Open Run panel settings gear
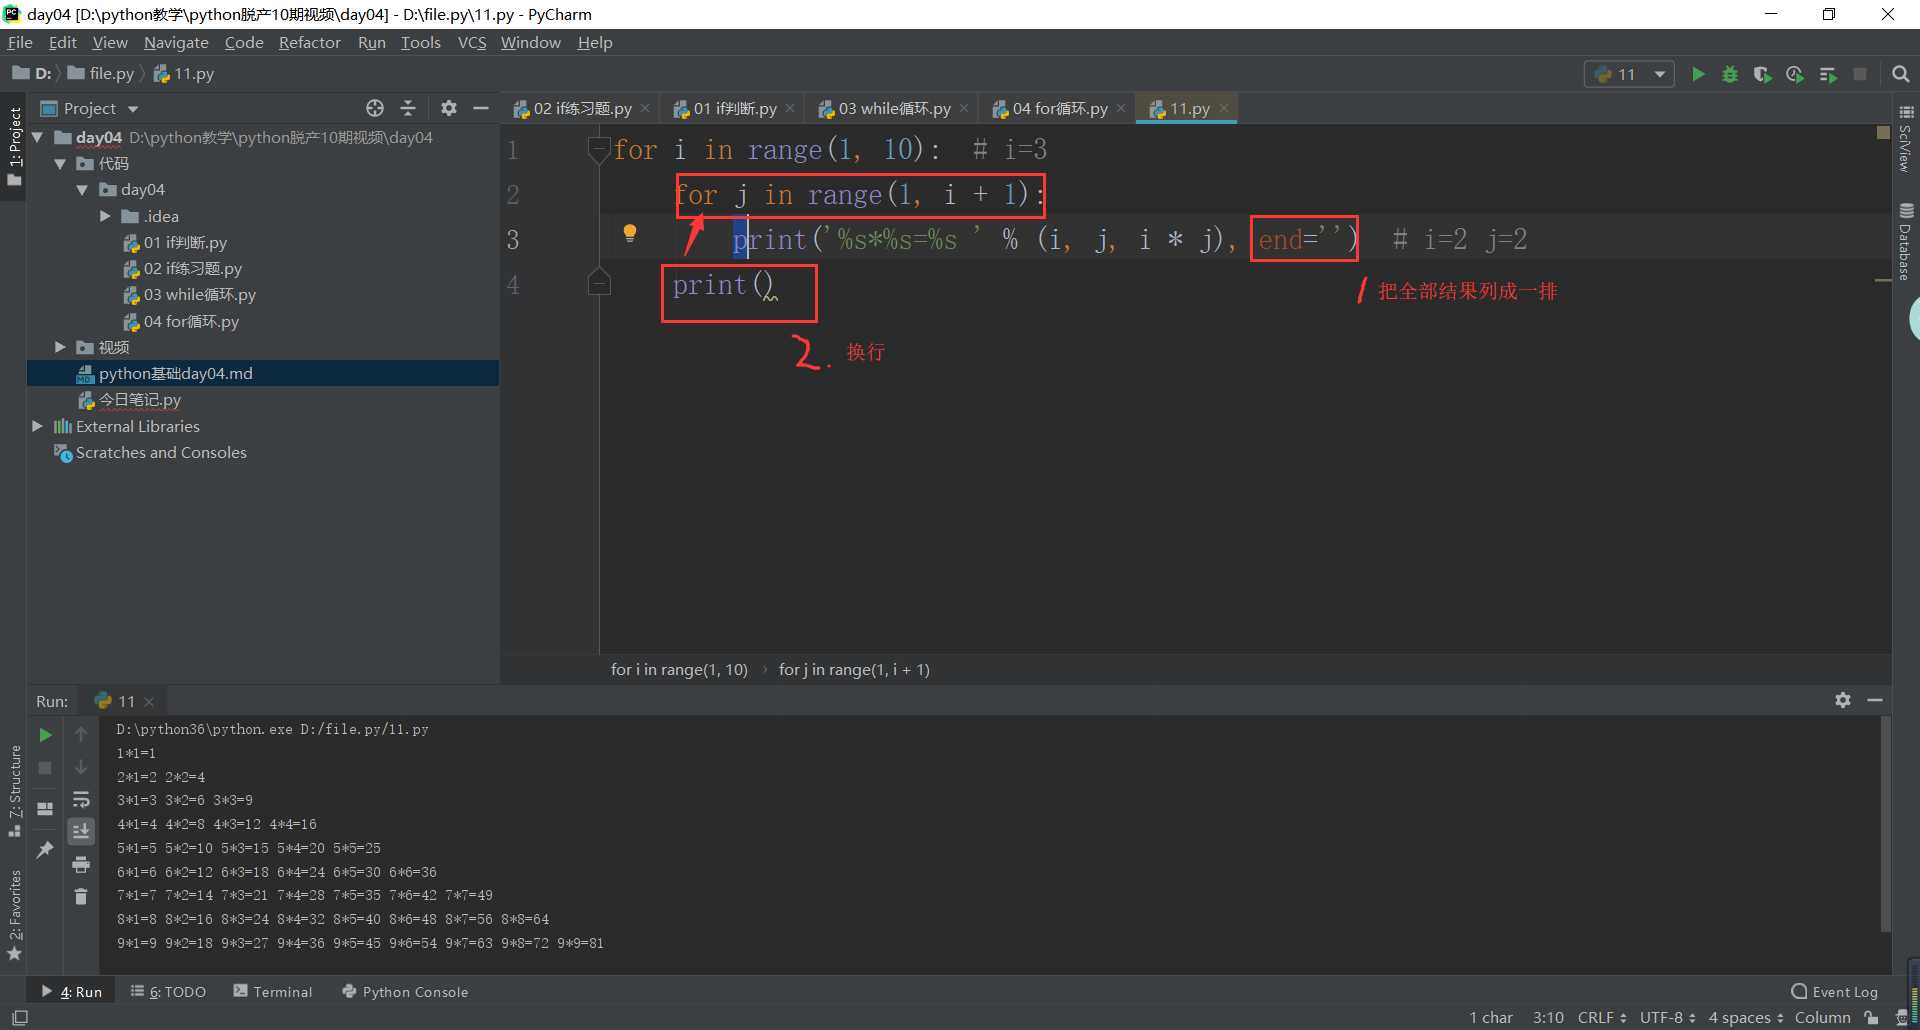Image resolution: width=1920 pixels, height=1030 pixels. [1843, 700]
